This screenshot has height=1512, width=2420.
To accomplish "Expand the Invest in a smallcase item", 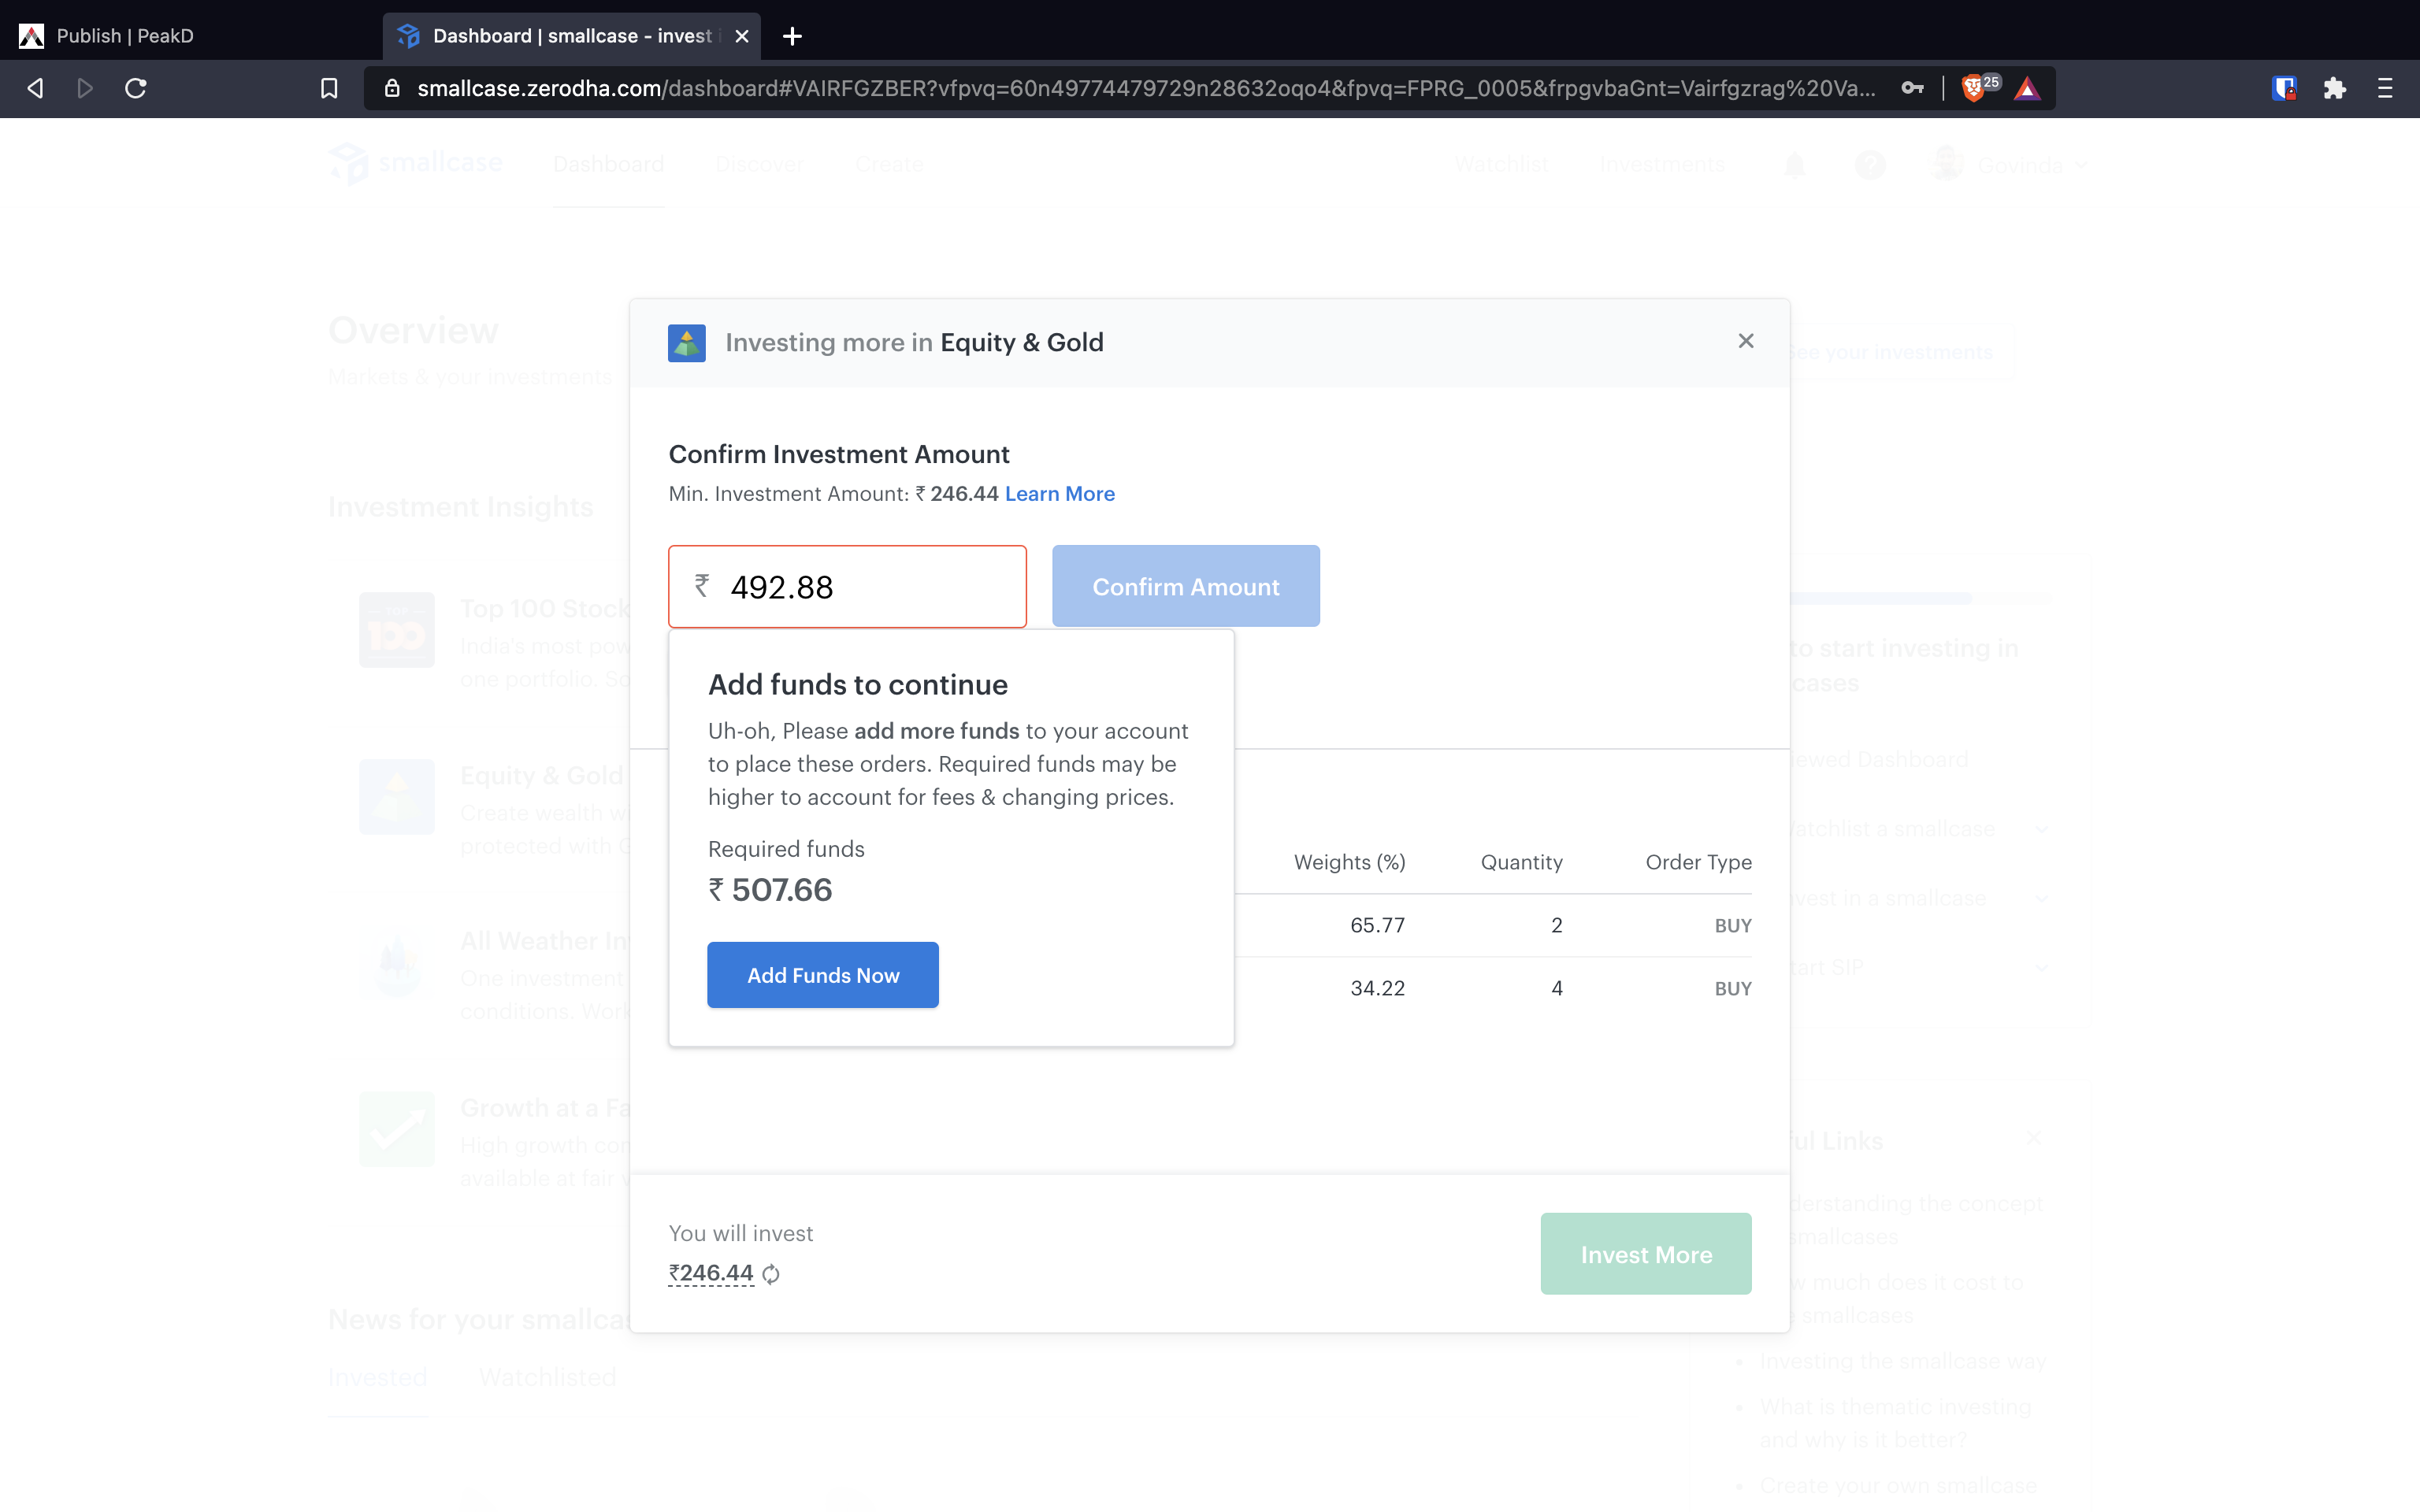I will (x=2041, y=898).
